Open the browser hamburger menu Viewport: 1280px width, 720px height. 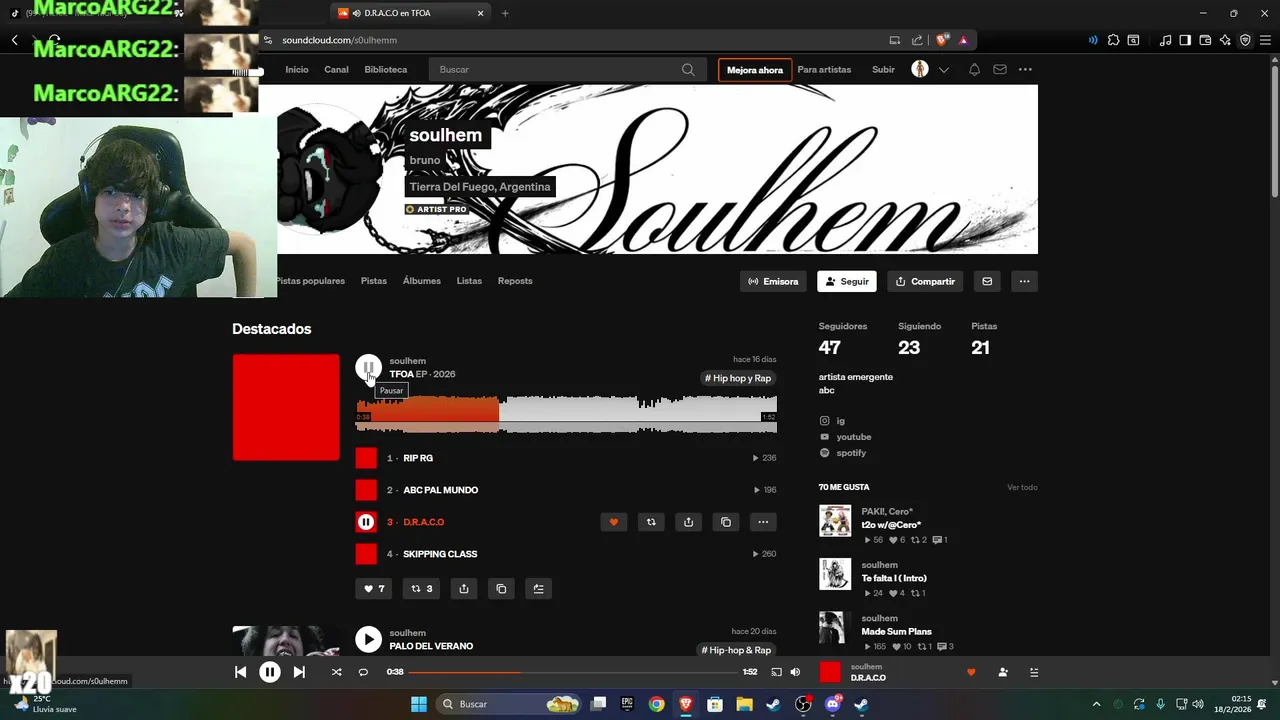1263,40
